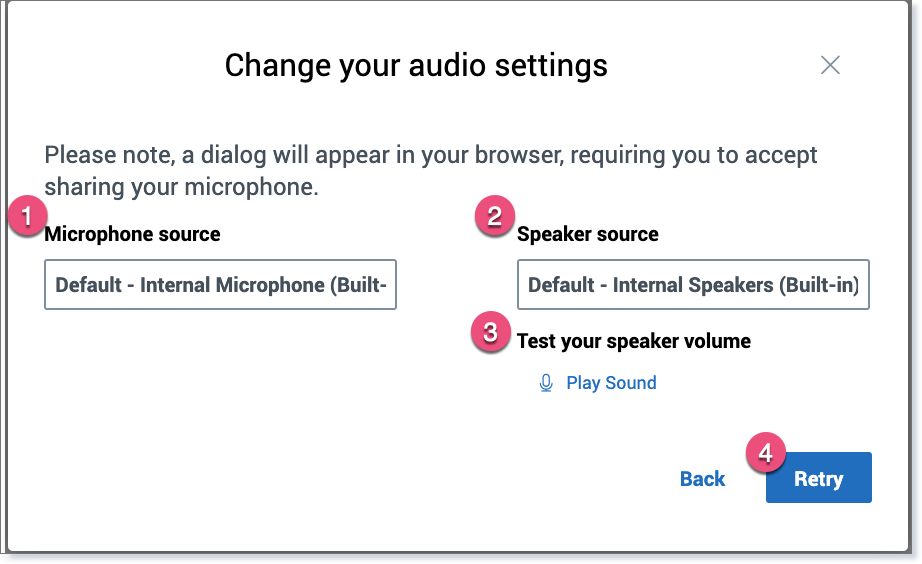
Task: Select the Default - Internal Microphone field
Action: (220, 285)
